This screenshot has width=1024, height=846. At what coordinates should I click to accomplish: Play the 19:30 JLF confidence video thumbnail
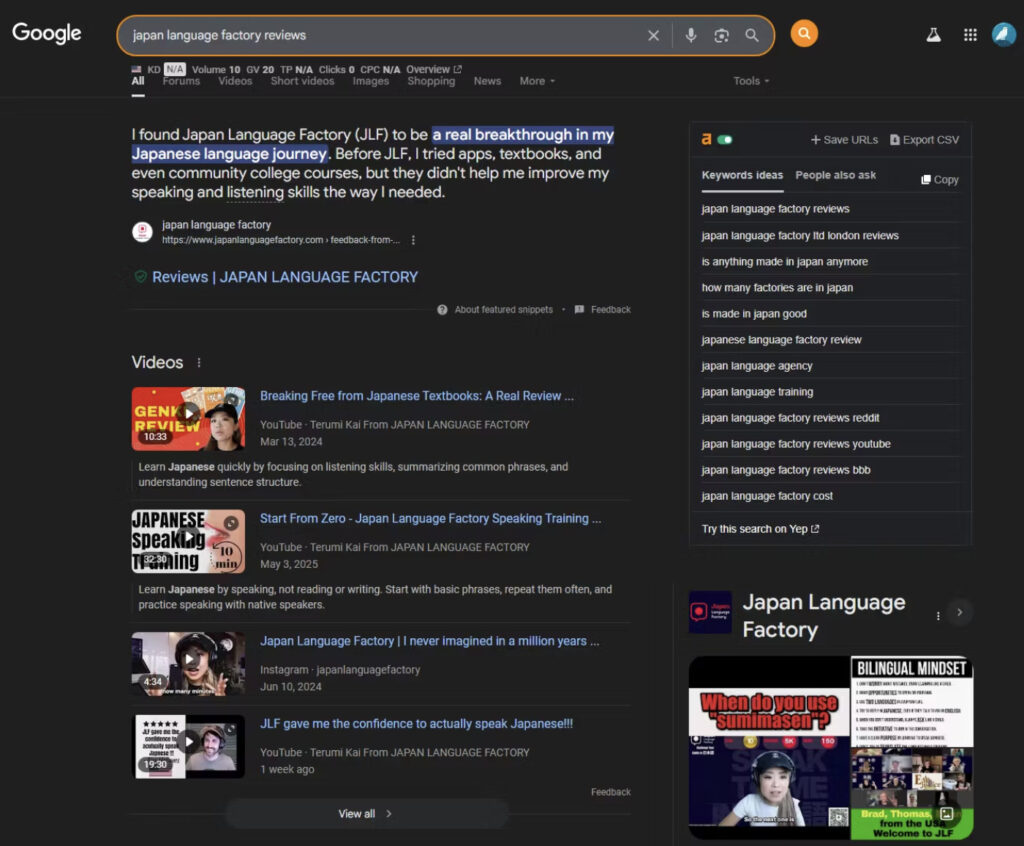188,747
